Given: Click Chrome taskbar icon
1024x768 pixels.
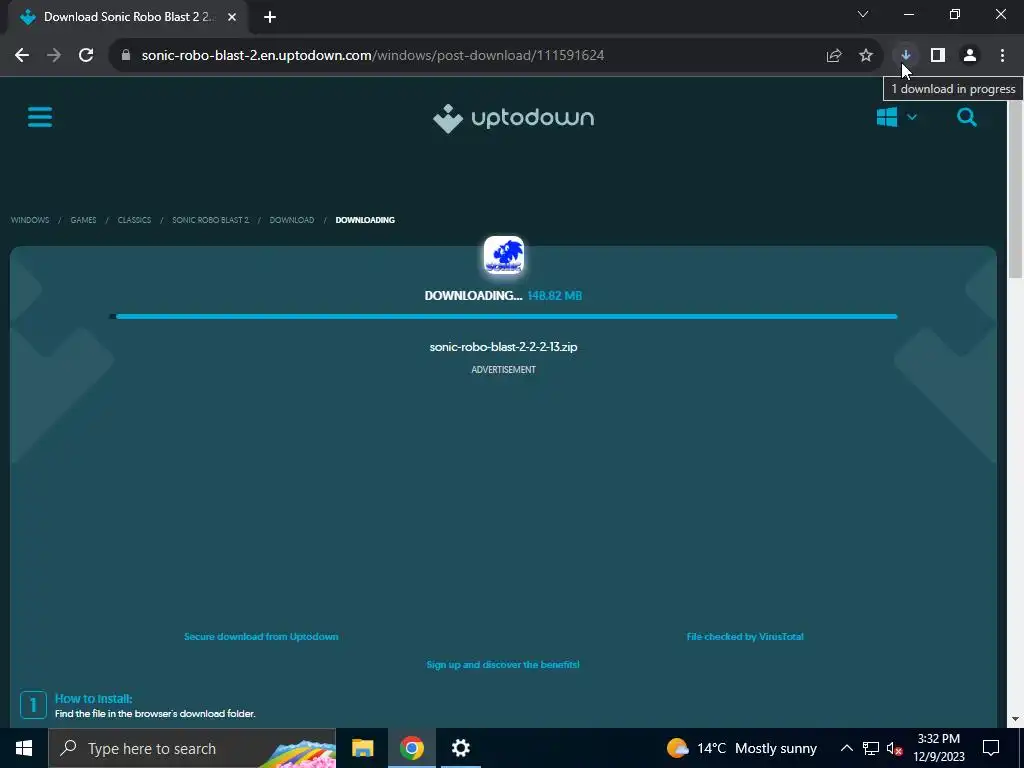Looking at the screenshot, I should (x=411, y=748).
